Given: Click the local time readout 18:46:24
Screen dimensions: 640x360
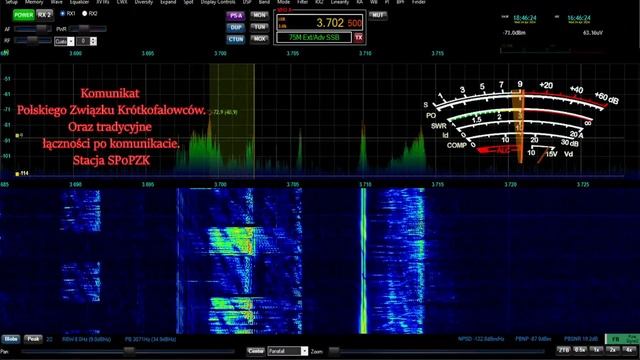Looking at the screenshot, I should point(524,18).
